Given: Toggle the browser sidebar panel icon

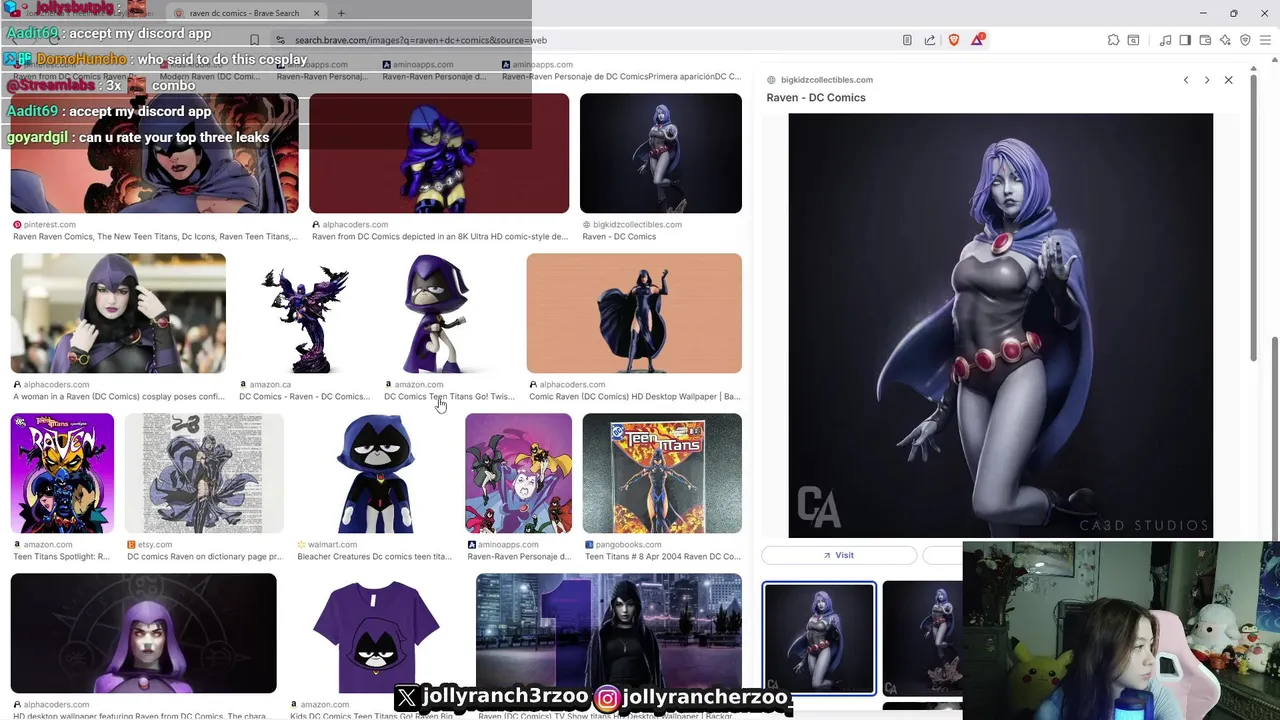Looking at the screenshot, I should (x=1185, y=40).
